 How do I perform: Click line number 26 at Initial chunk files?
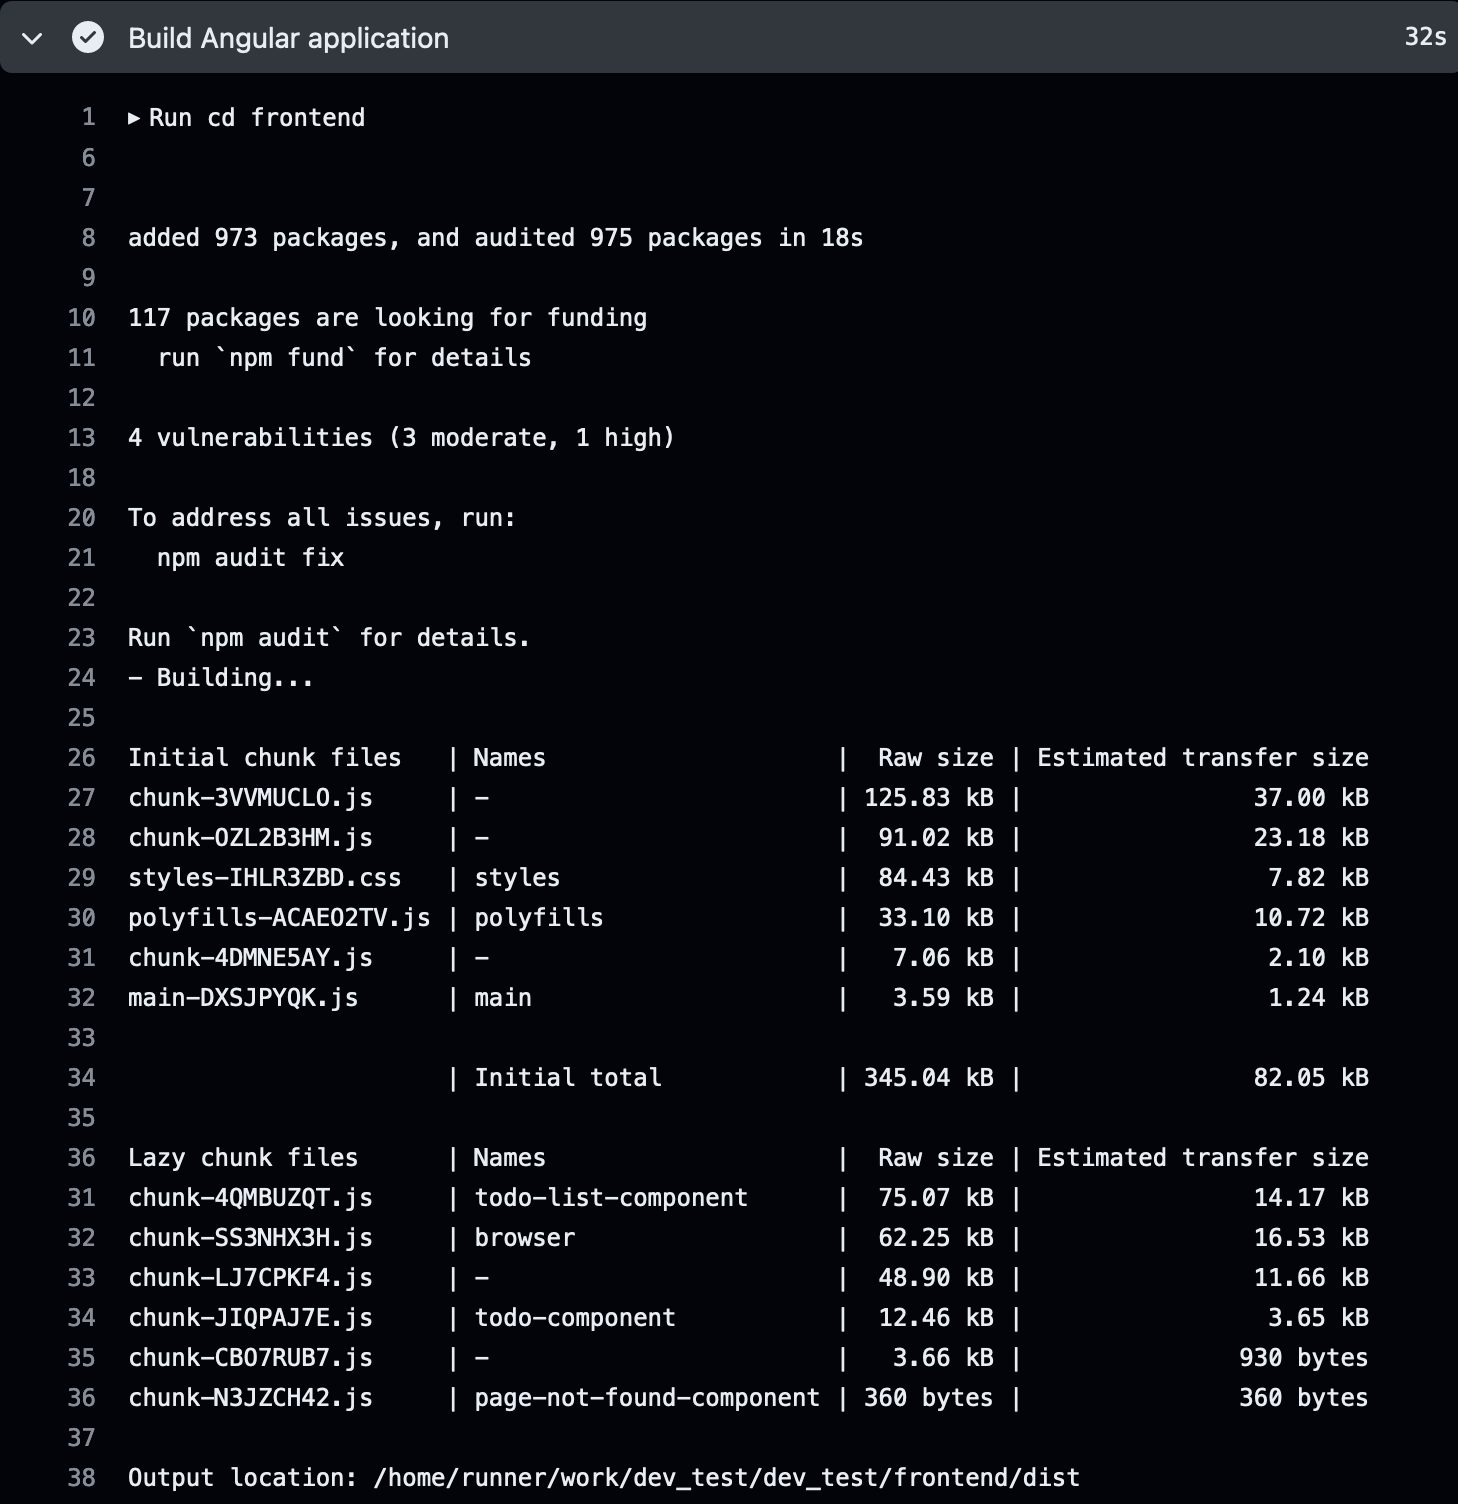[x=82, y=758]
